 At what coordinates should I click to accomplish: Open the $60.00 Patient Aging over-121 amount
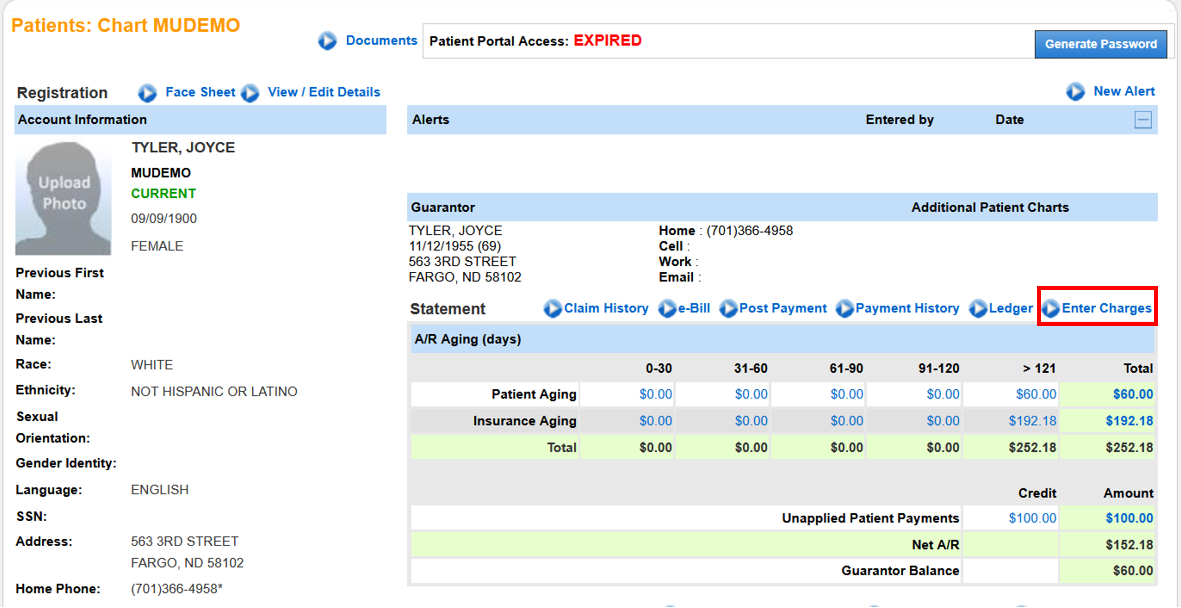(x=1036, y=394)
